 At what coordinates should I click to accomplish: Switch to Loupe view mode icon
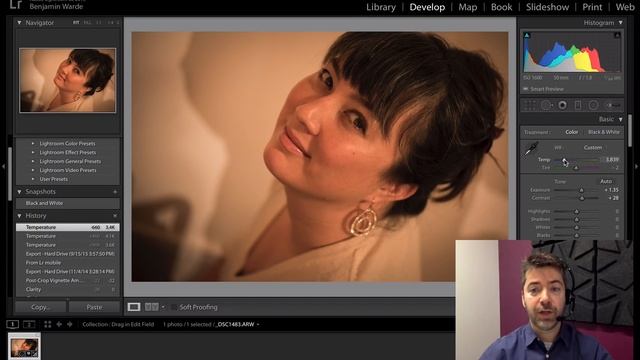pyautogui.click(x=134, y=307)
